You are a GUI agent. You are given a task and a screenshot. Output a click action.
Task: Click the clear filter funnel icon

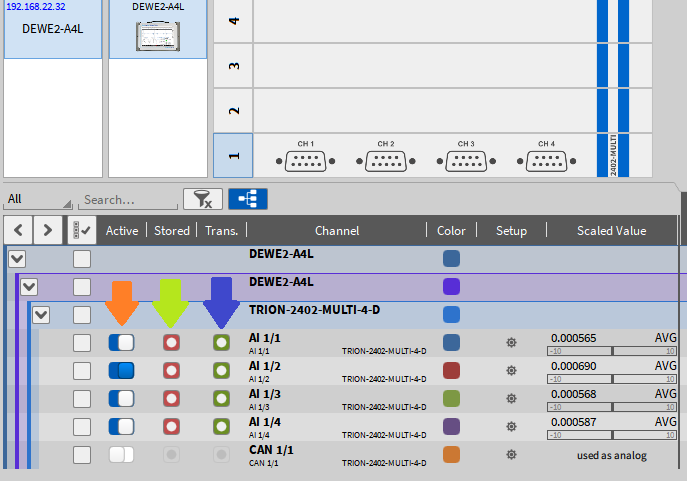pyautogui.click(x=202, y=199)
